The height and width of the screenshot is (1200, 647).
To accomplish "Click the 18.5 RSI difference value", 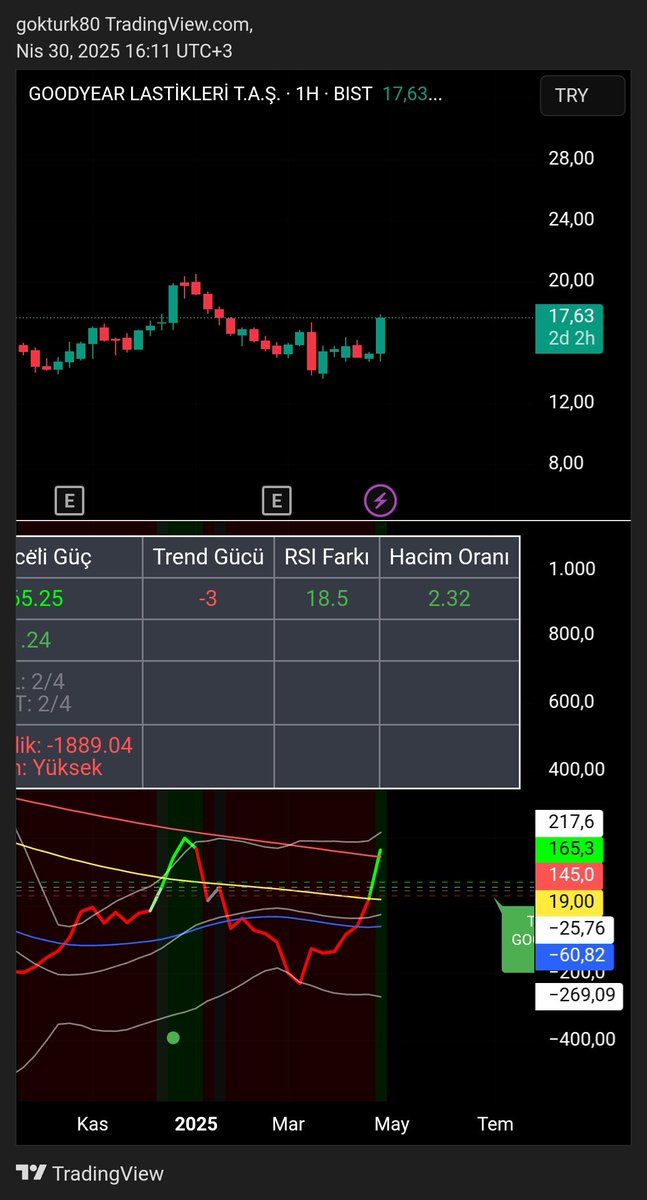I will pos(326,599).
